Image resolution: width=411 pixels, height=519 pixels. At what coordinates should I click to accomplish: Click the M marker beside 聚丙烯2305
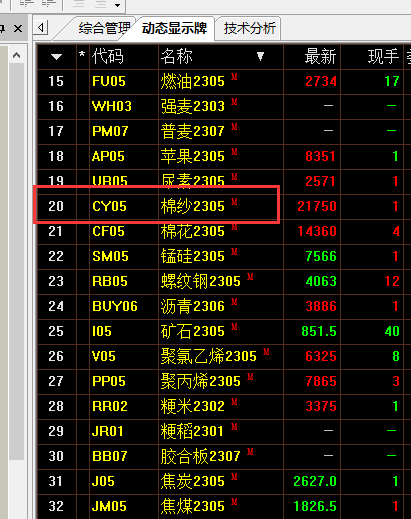point(250,377)
